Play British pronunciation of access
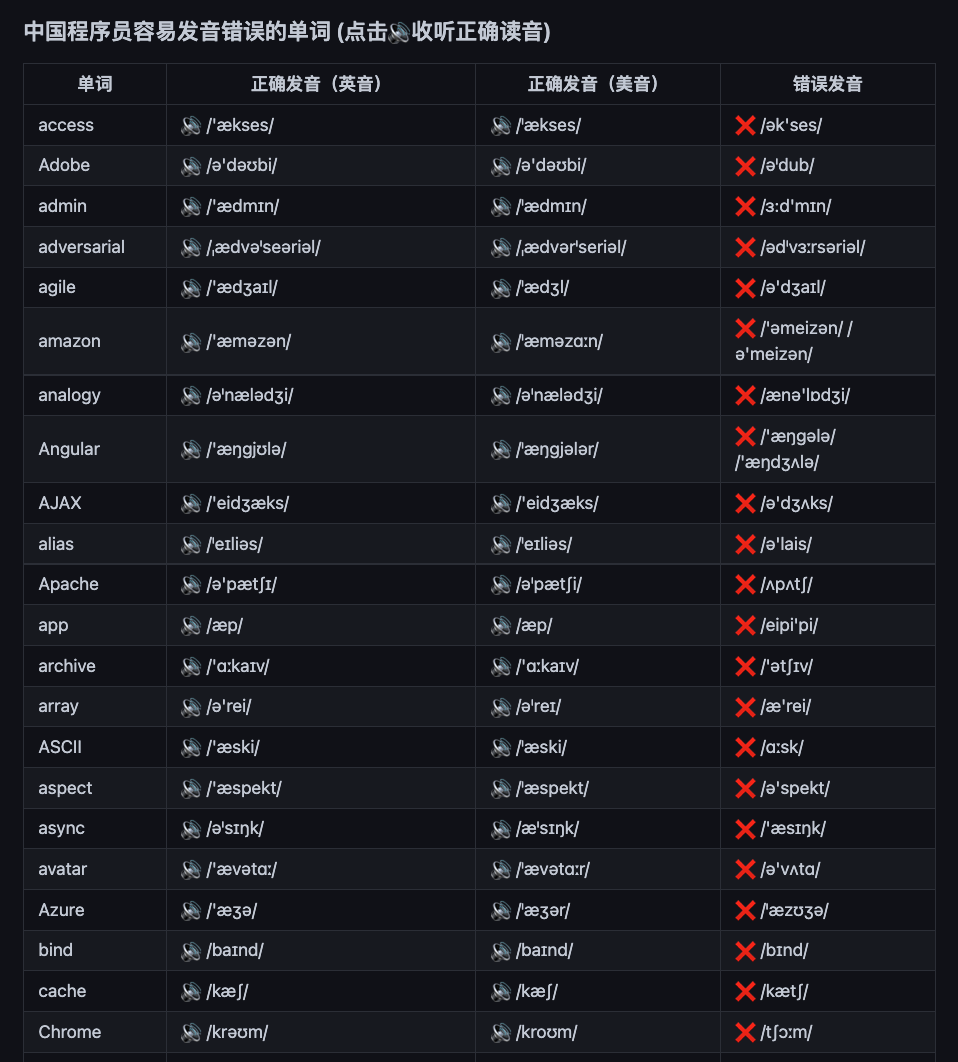The width and height of the screenshot is (958, 1062). (191, 125)
